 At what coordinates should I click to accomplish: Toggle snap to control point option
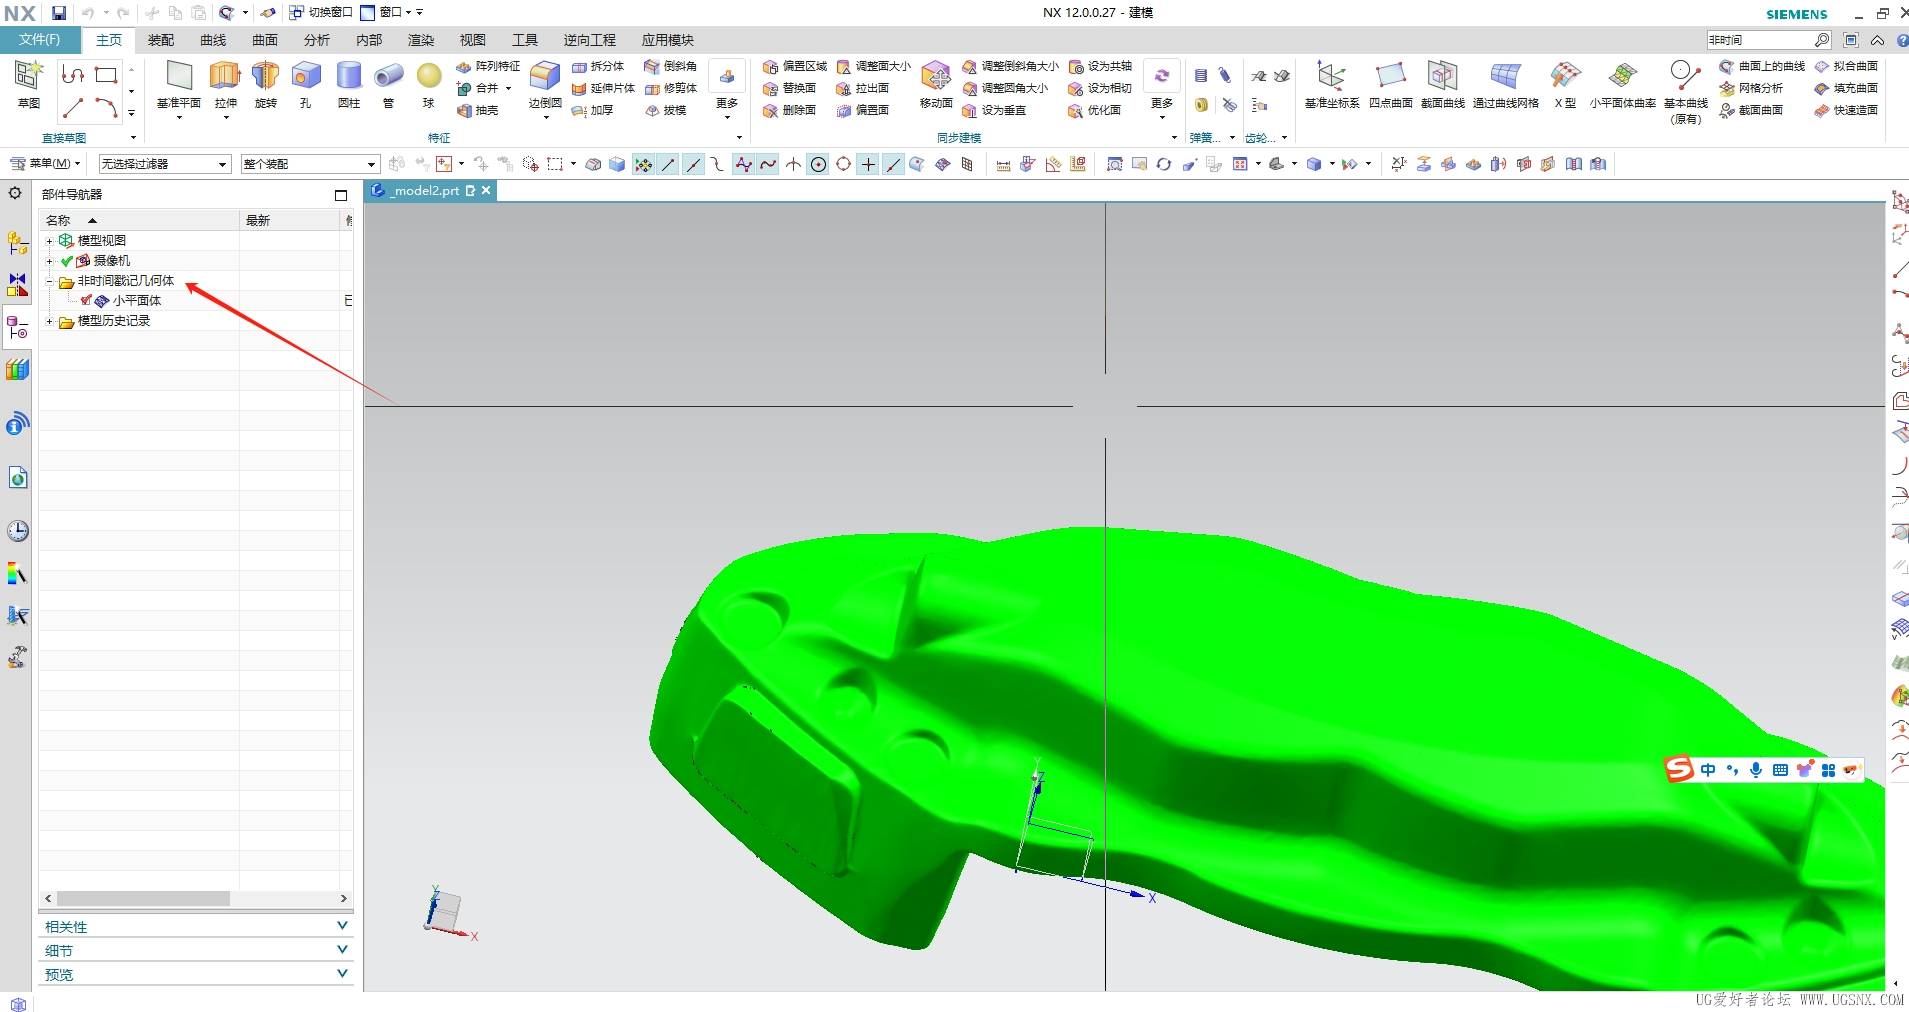click(718, 164)
